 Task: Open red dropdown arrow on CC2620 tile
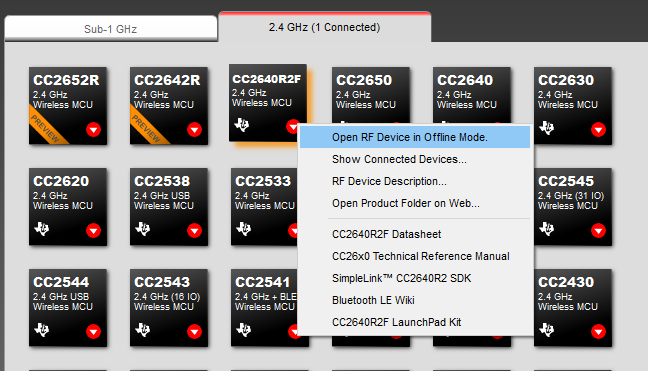(93, 231)
